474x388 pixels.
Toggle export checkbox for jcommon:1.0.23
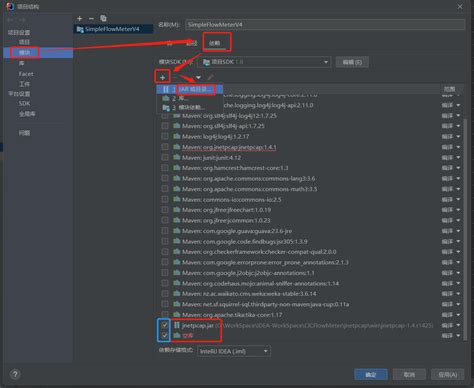pos(165,220)
